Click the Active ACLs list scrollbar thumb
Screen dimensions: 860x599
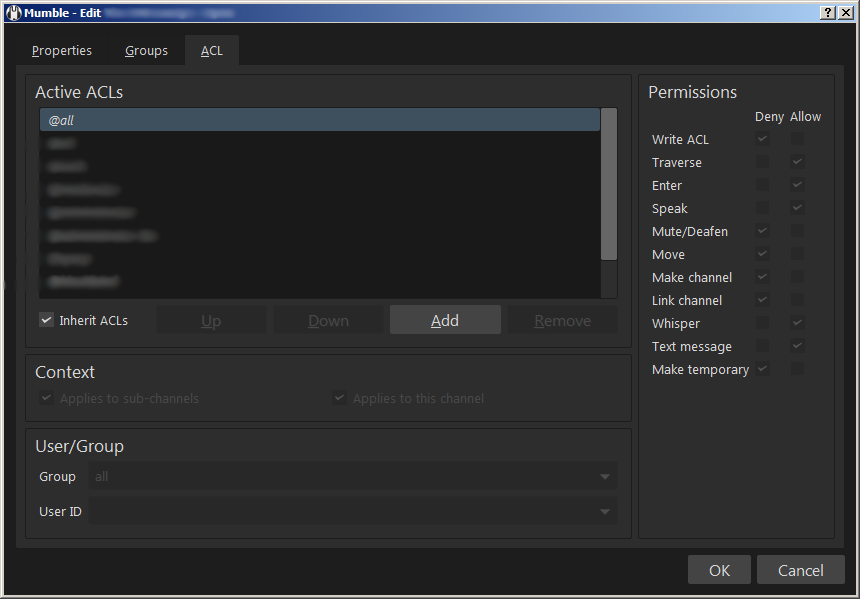(609, 184)
